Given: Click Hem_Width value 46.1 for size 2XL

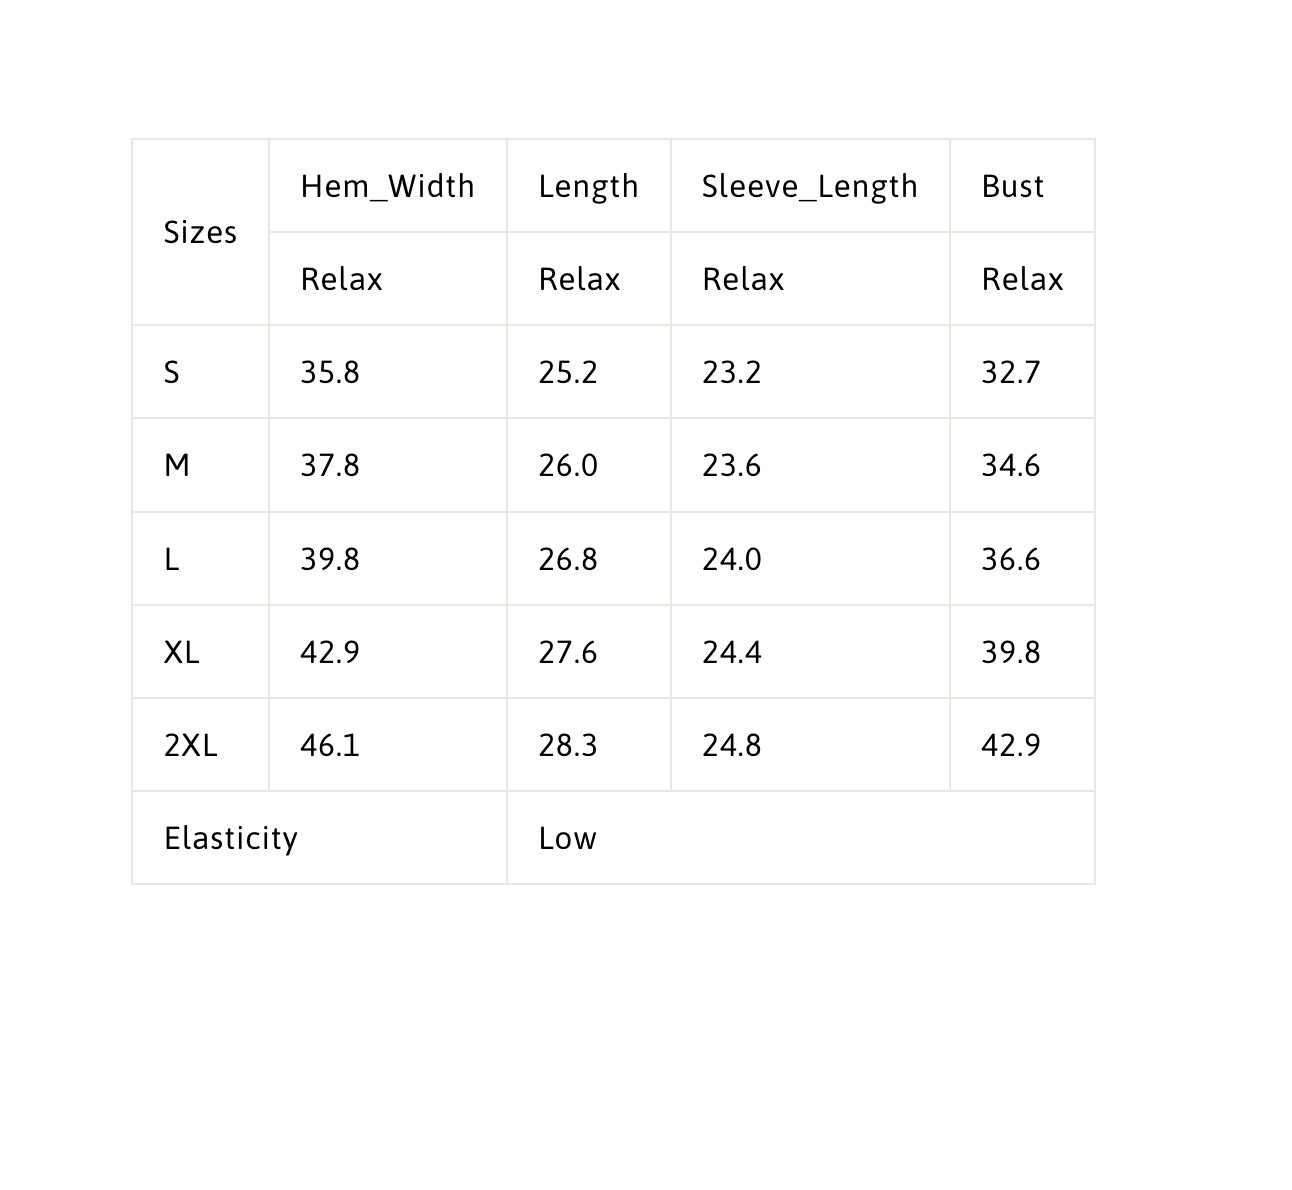Looking at the screenshot, I should 330,745.
